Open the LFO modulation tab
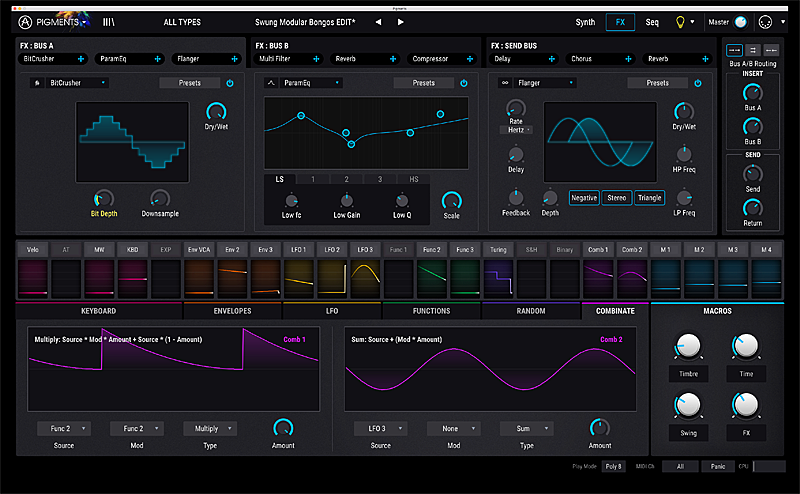 pyautogui.click(x=332, y=311)
